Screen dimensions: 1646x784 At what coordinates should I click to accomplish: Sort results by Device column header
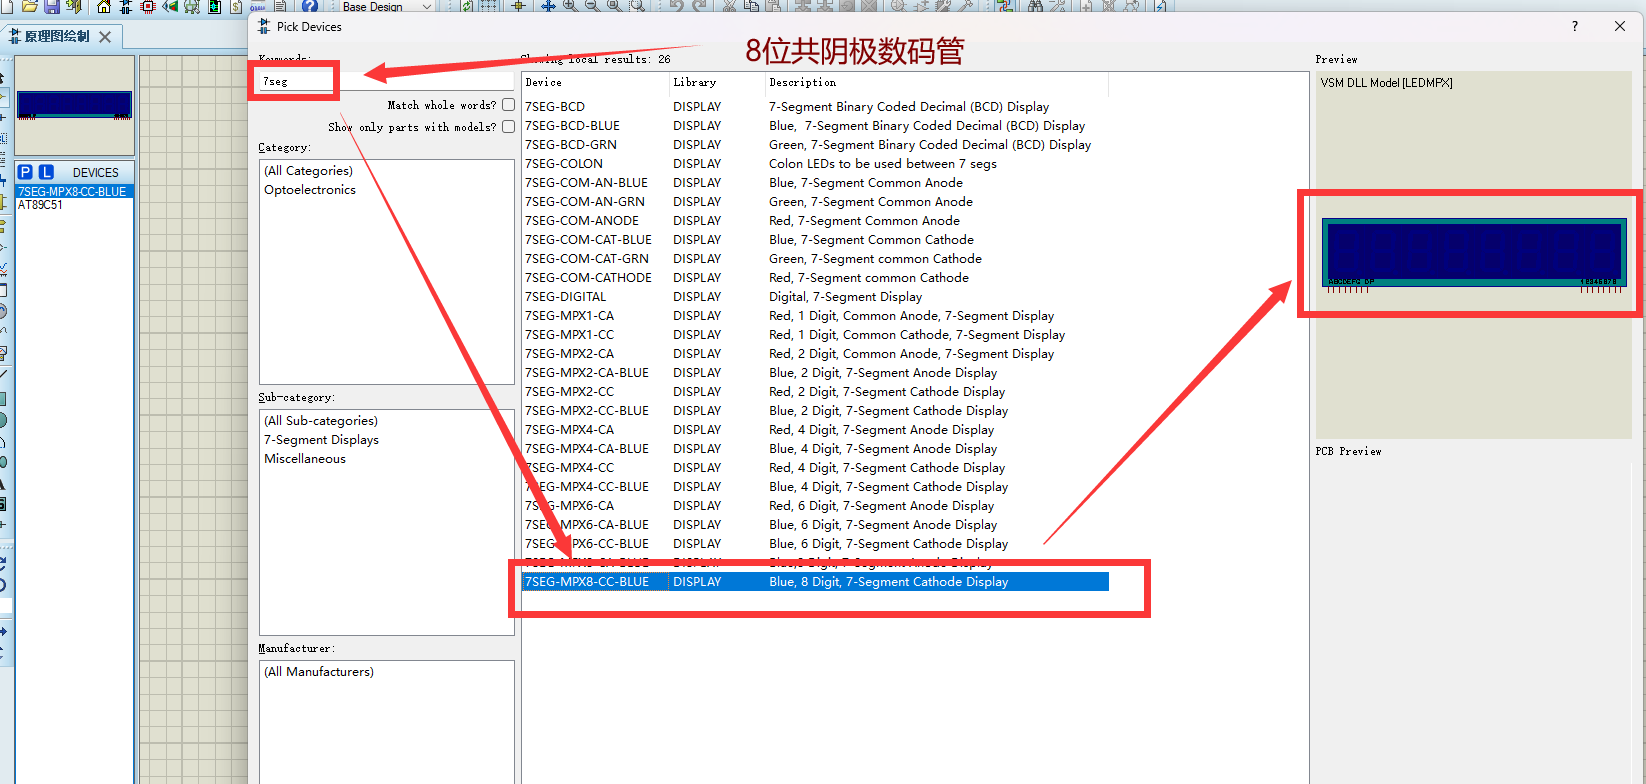click(595, 83)
